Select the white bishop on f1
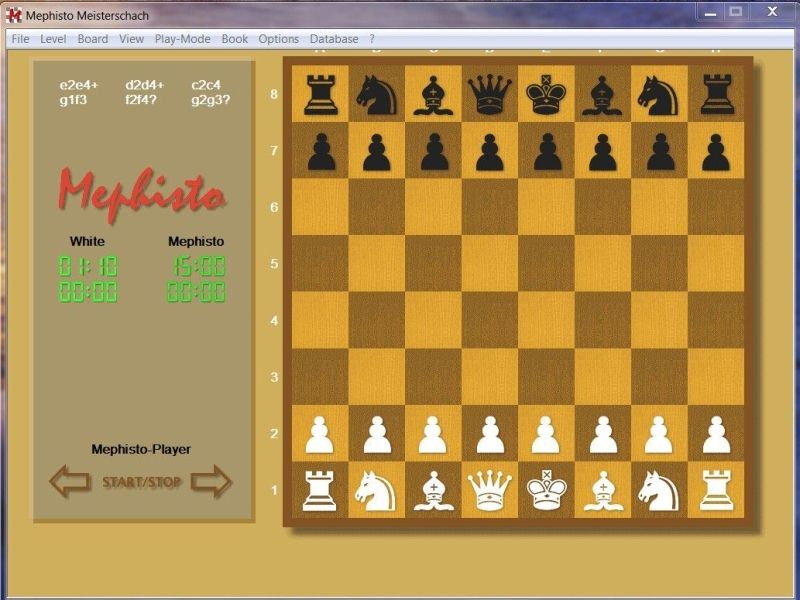This screenshot has height=600, width=800. coord(603,491)
